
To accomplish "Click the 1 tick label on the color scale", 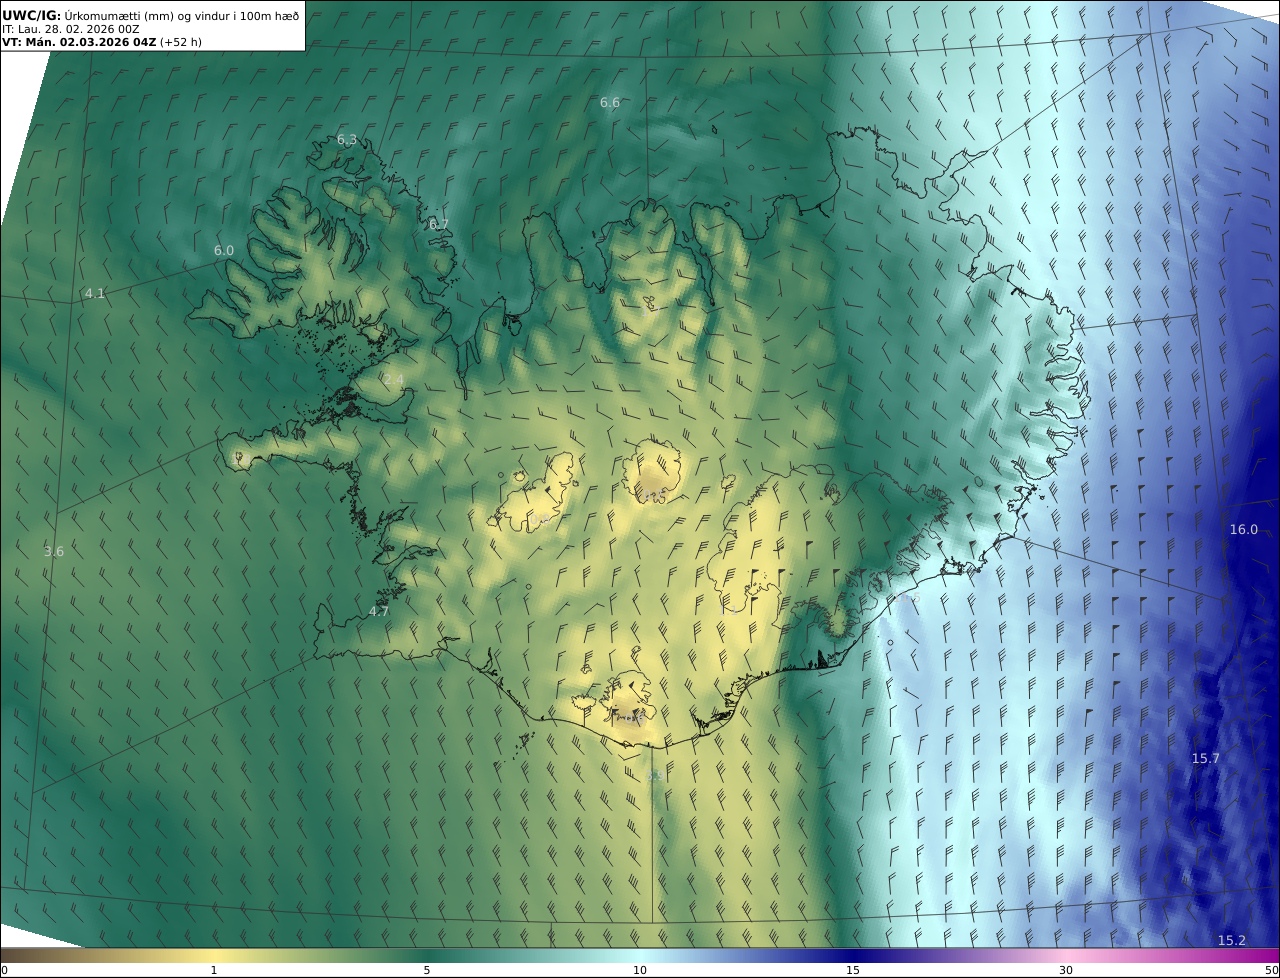I will click(x=214, y=970).
